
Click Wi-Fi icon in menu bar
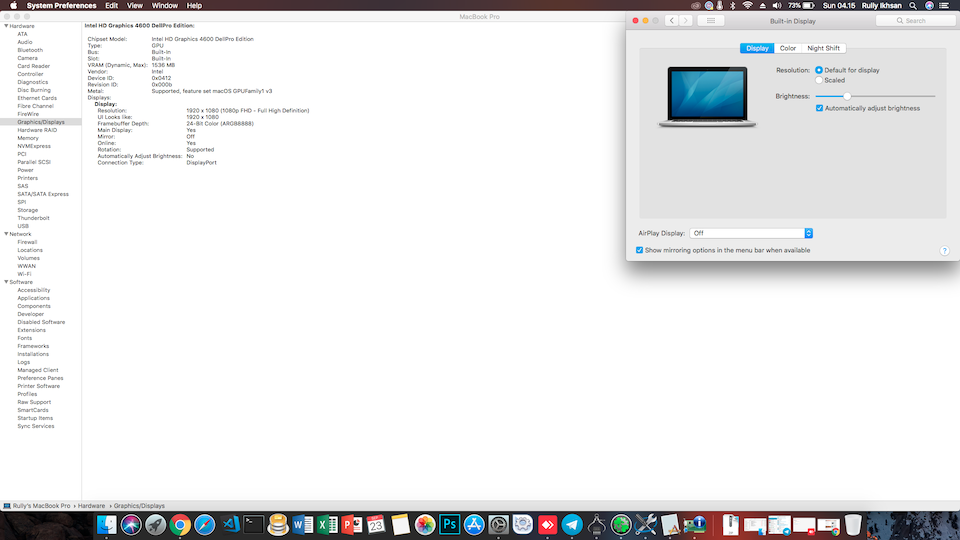point(748,6)
